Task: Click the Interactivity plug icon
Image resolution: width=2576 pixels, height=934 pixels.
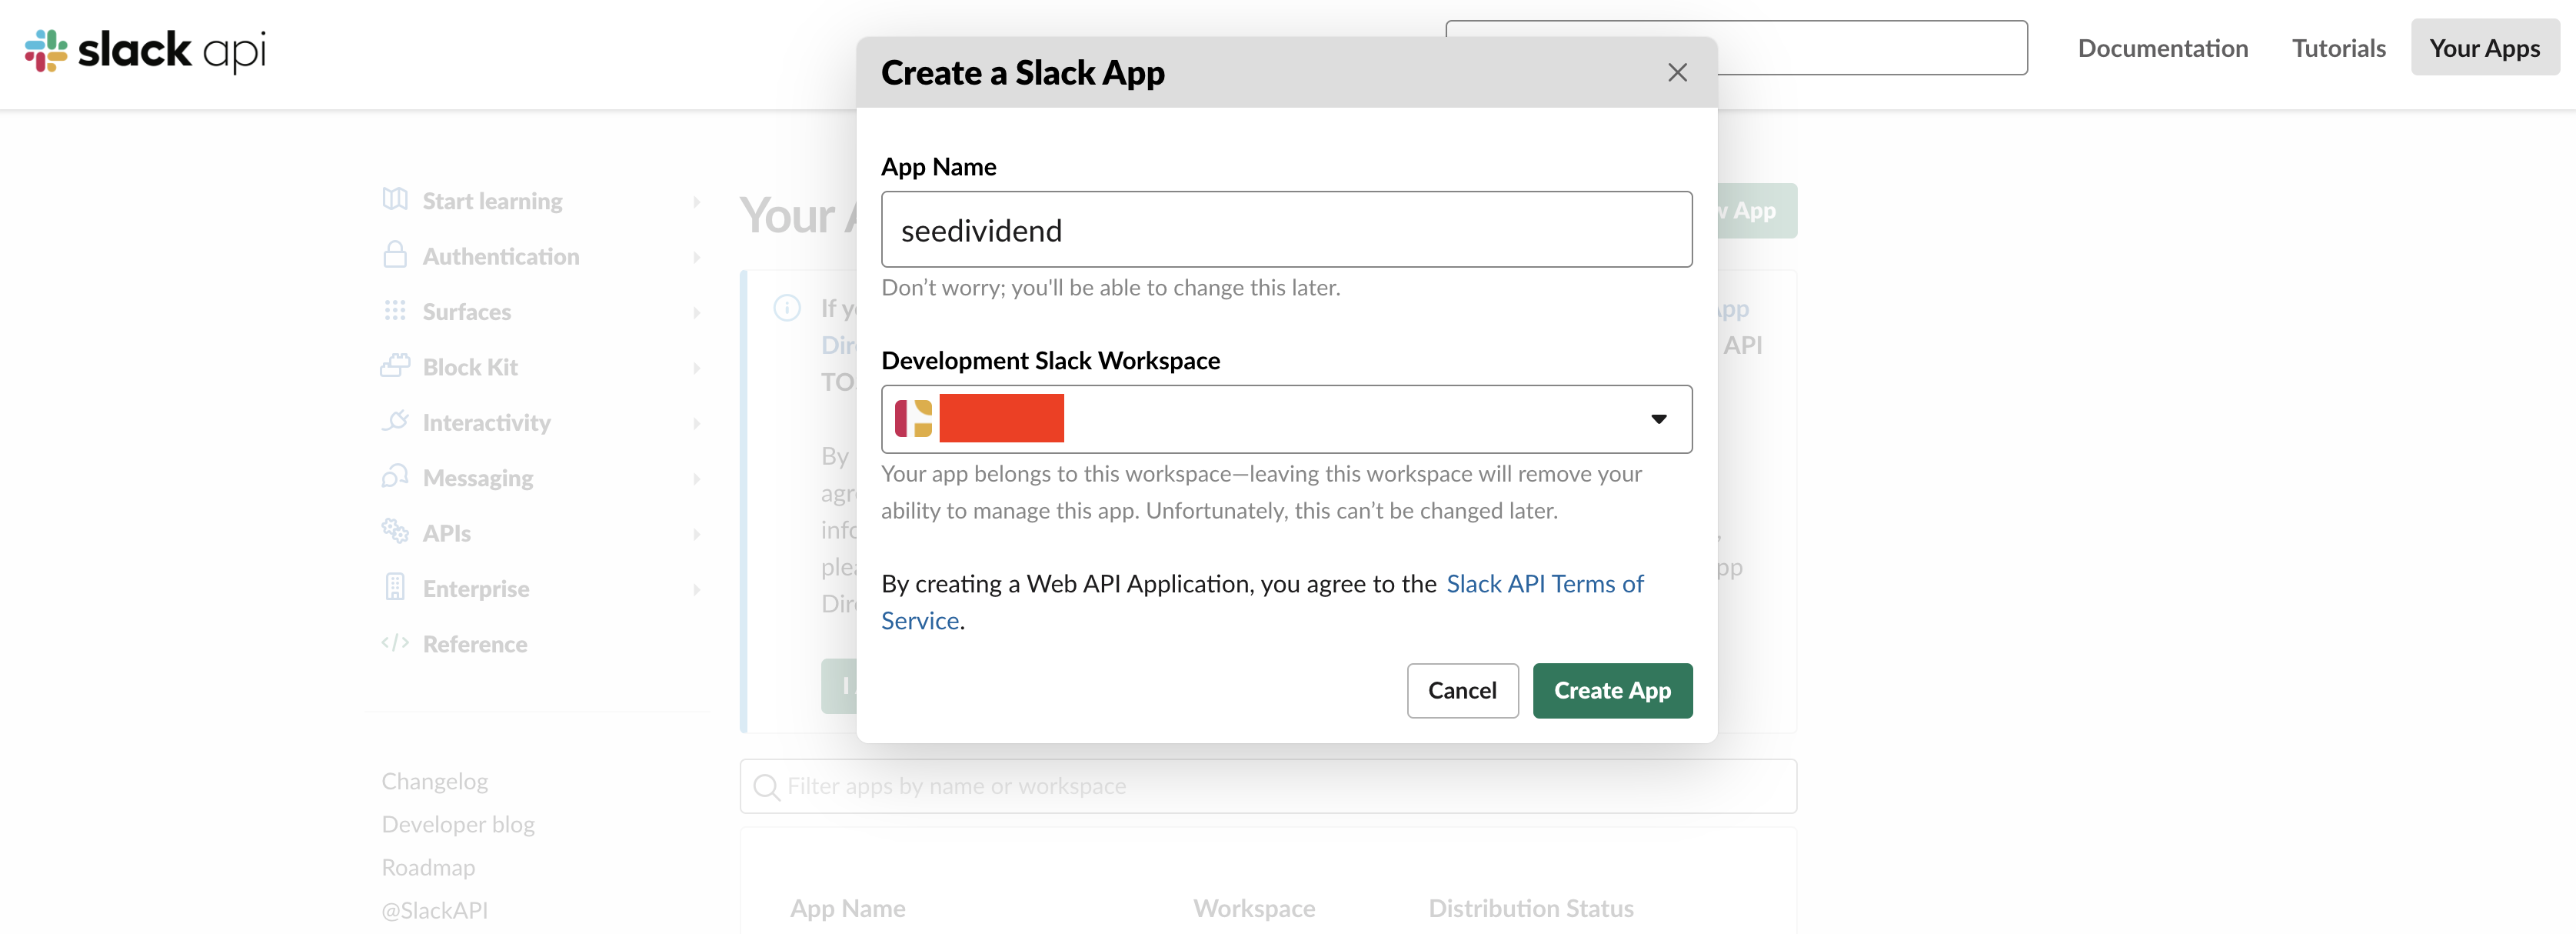Action: [395, 421]
